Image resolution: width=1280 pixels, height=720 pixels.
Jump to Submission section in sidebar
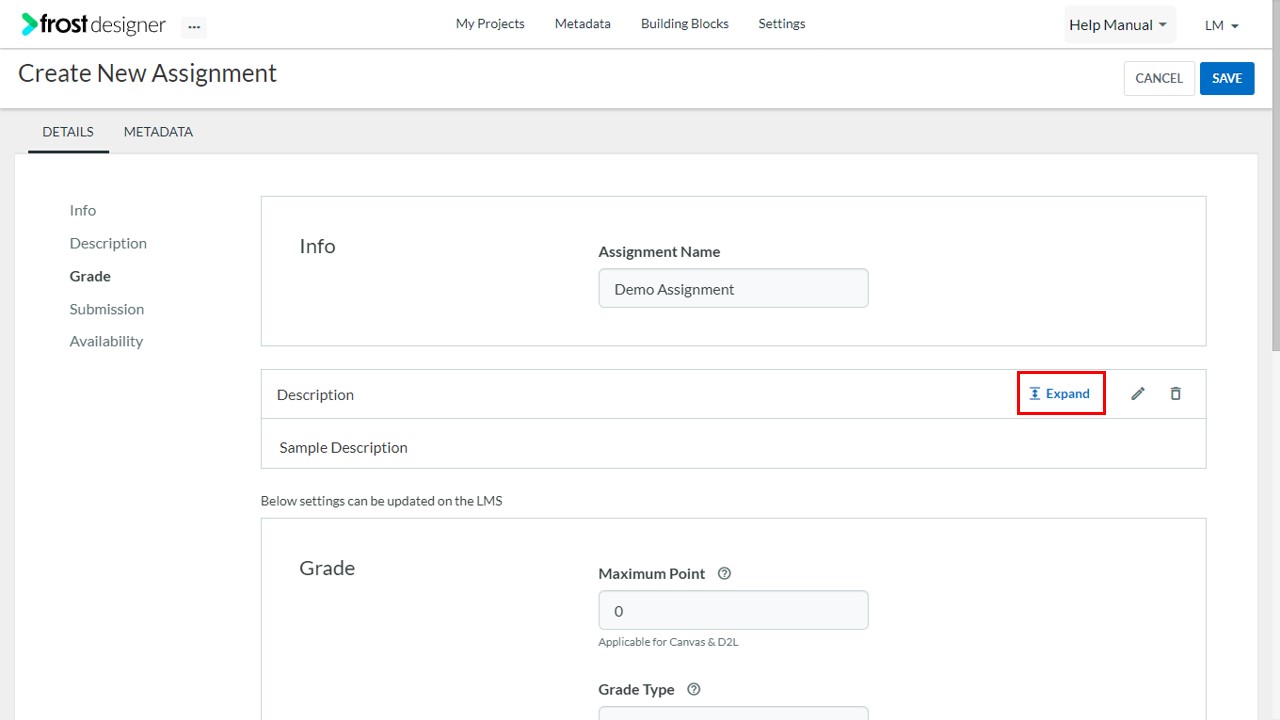pyautogui.click(x=107, y=309)
